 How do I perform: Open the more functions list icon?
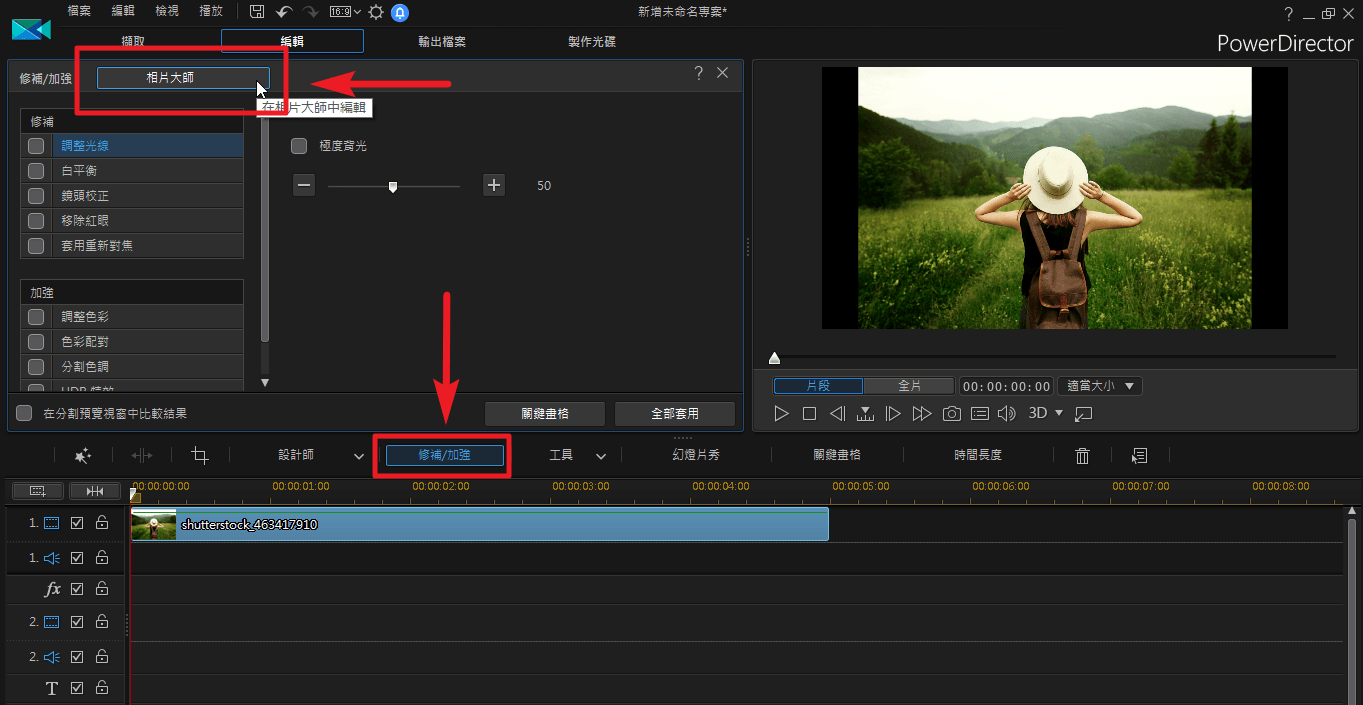click(x=1139, y=455)
